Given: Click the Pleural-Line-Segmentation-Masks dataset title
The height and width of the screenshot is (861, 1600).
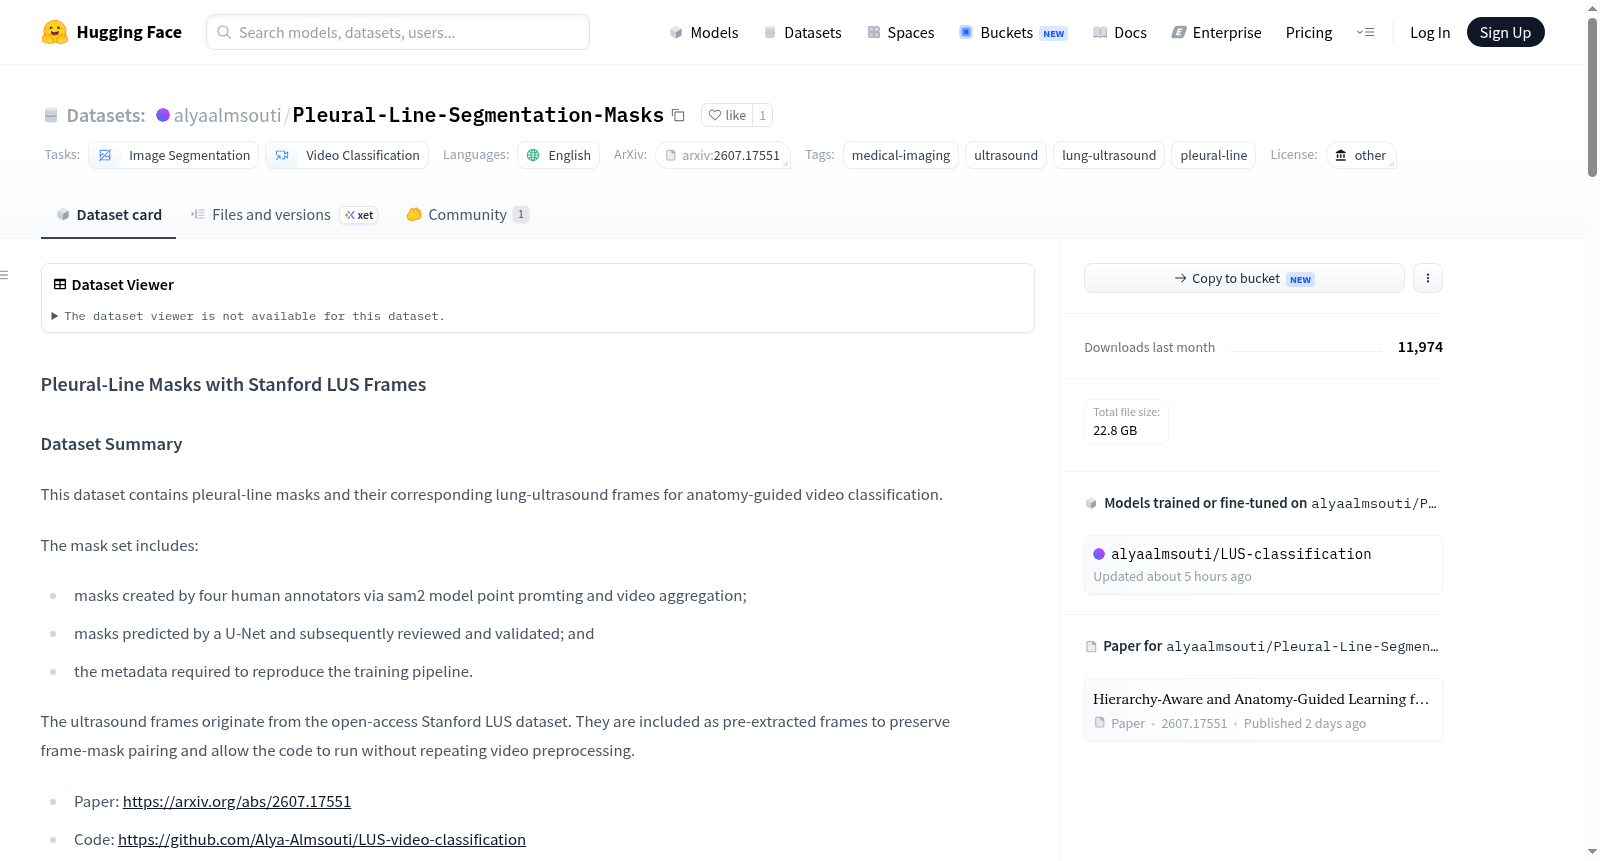Looking at the screenshot, I should [x=478, y=115].
